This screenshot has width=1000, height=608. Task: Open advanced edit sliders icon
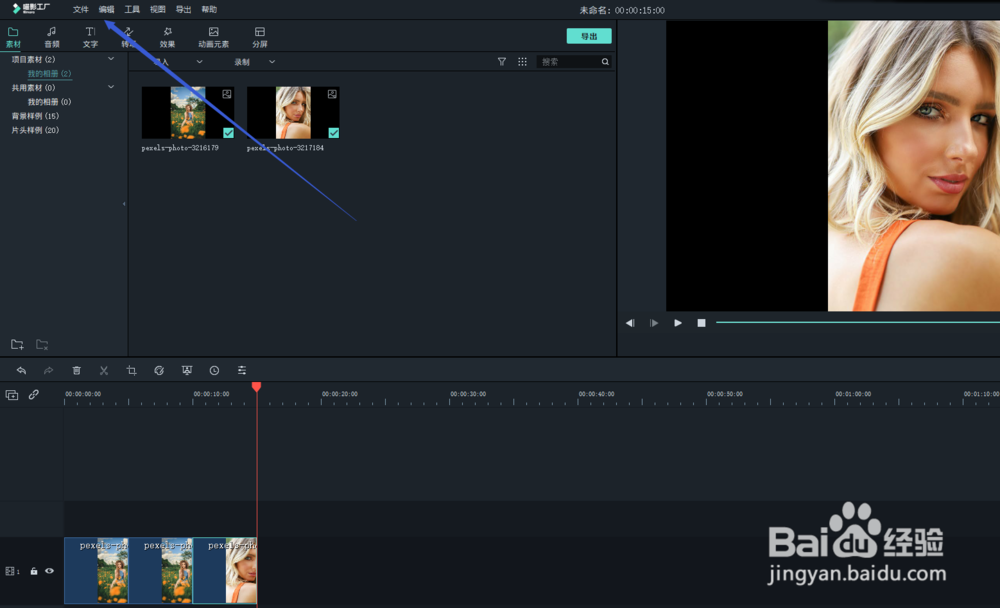coord(242,370)
